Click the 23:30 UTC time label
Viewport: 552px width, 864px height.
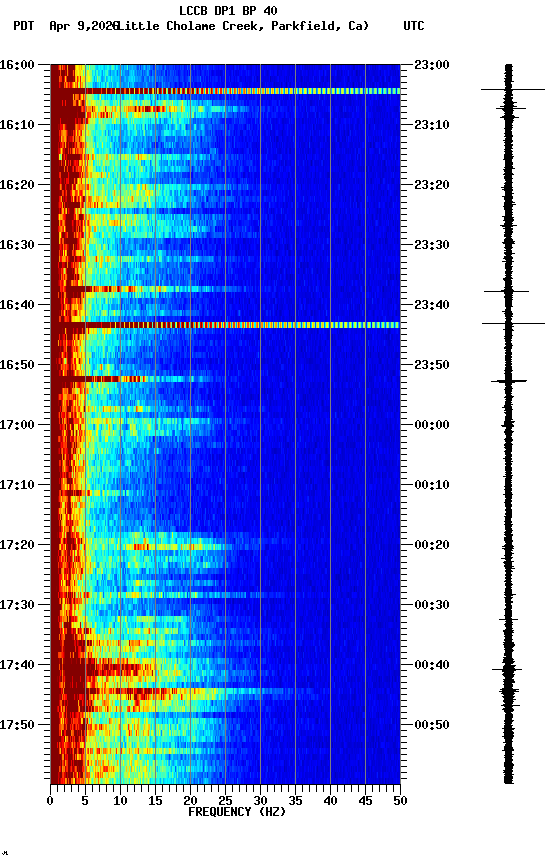432,245
